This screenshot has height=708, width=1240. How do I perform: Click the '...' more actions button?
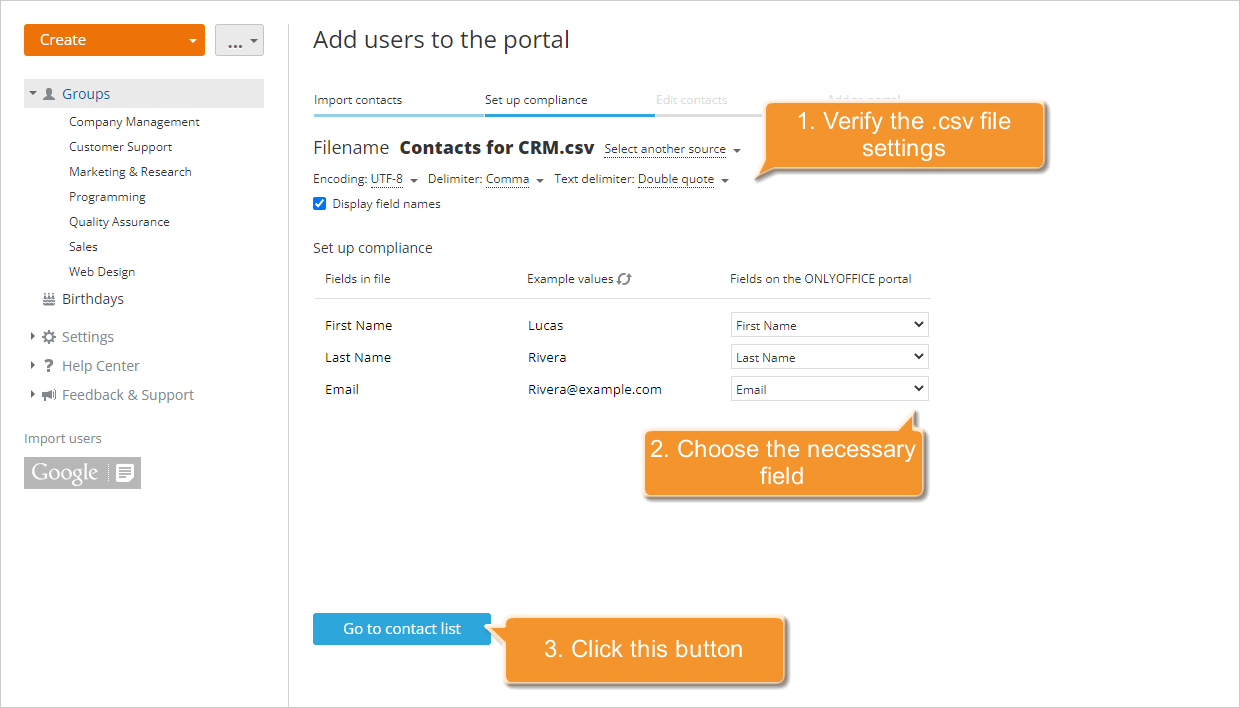tap(239, 40)
